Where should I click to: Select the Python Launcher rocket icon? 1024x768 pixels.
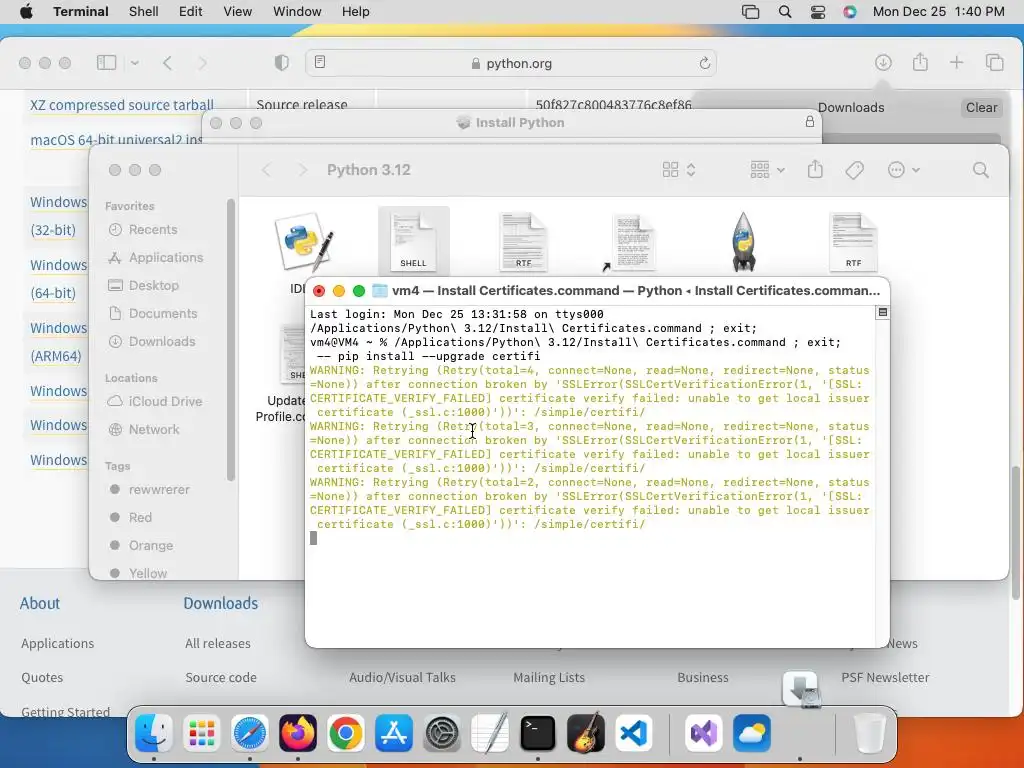click(744, 242)
